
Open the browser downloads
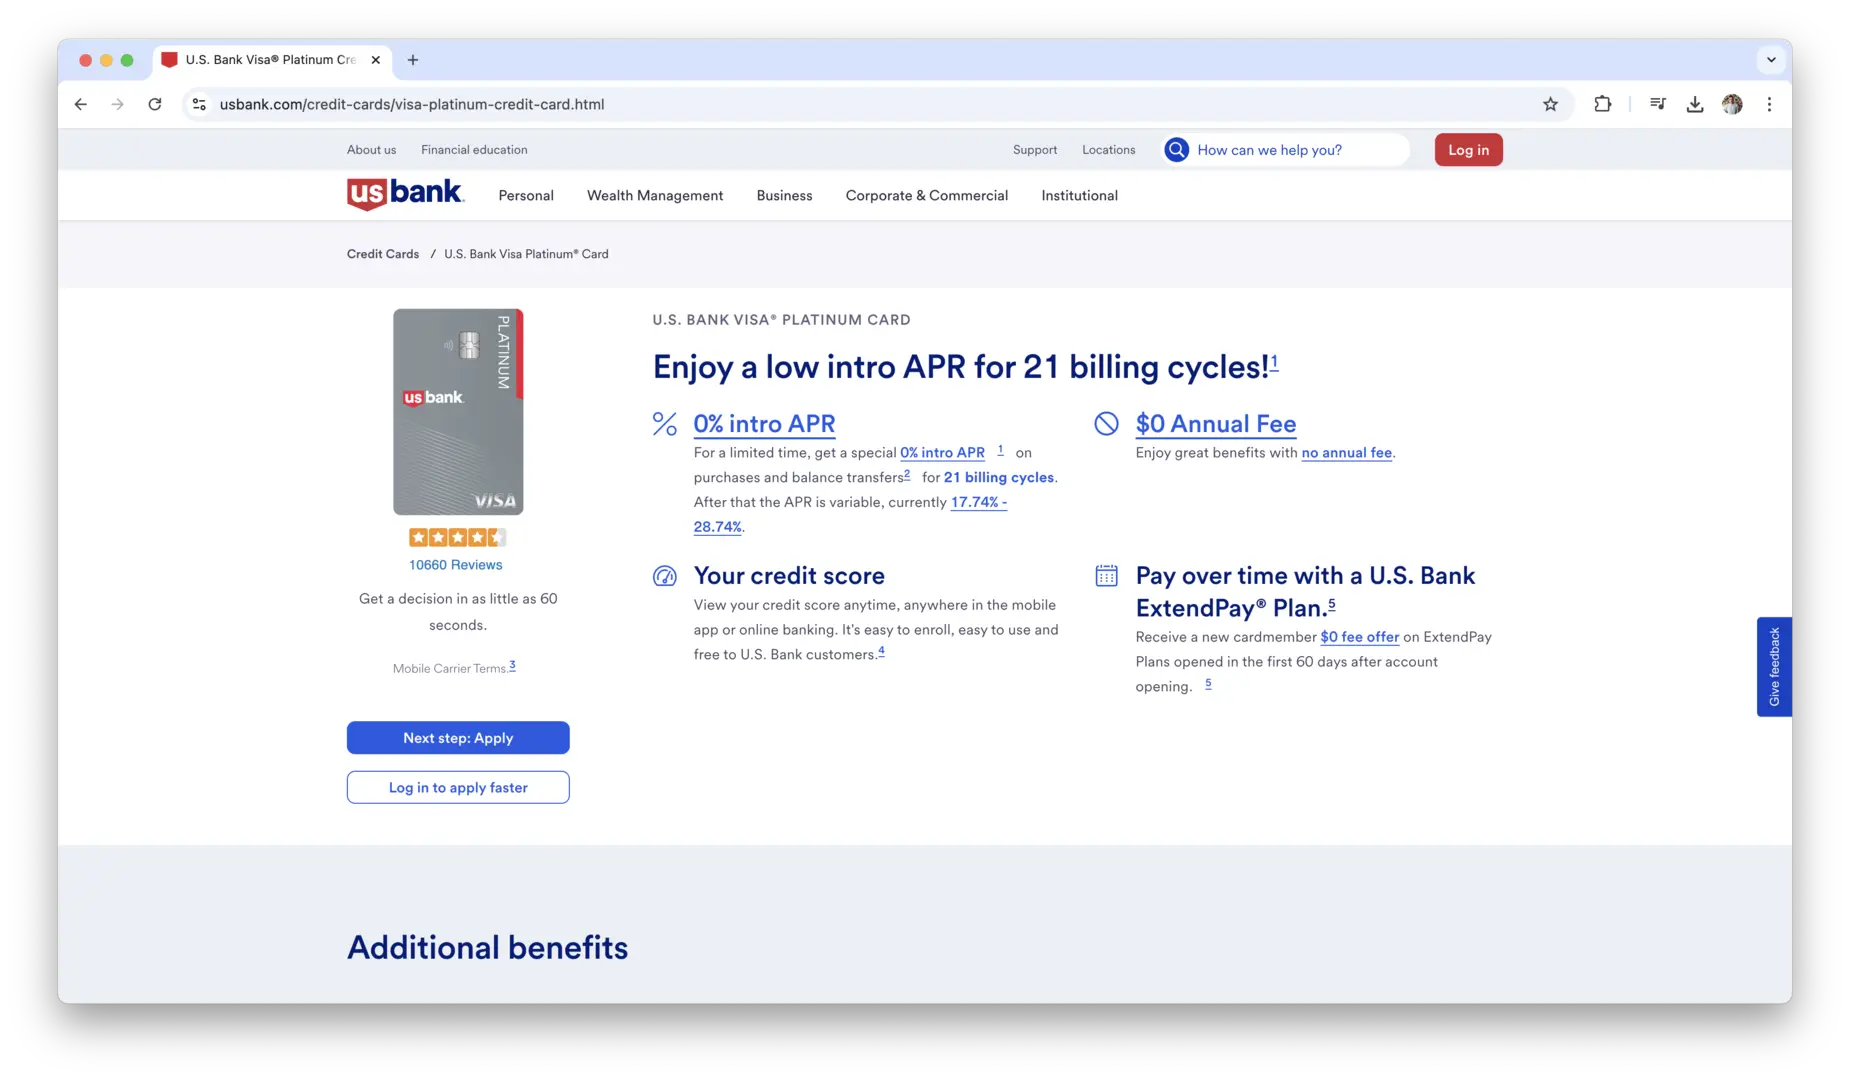click(1695, 104)
